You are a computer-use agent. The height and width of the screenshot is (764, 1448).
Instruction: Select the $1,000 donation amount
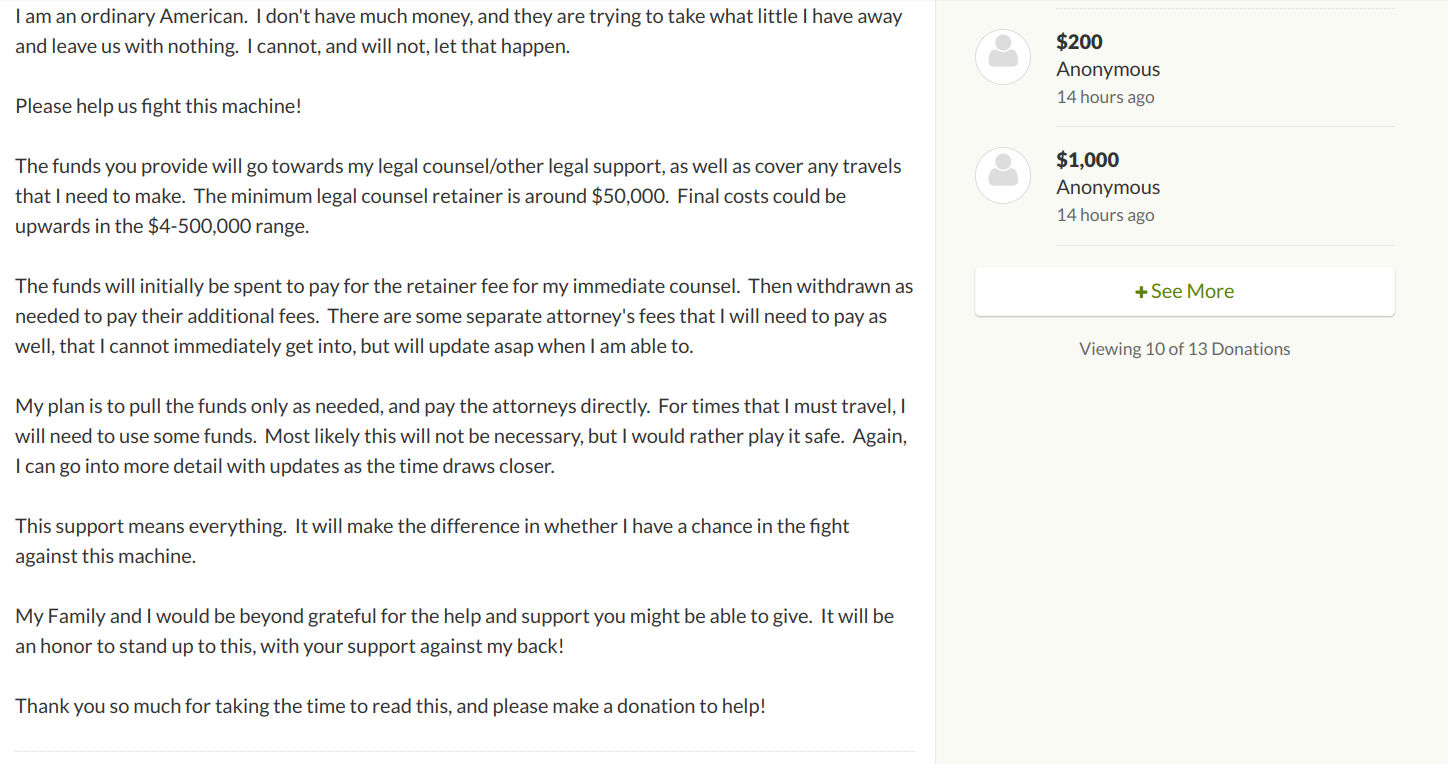[x=1087, y=159]
